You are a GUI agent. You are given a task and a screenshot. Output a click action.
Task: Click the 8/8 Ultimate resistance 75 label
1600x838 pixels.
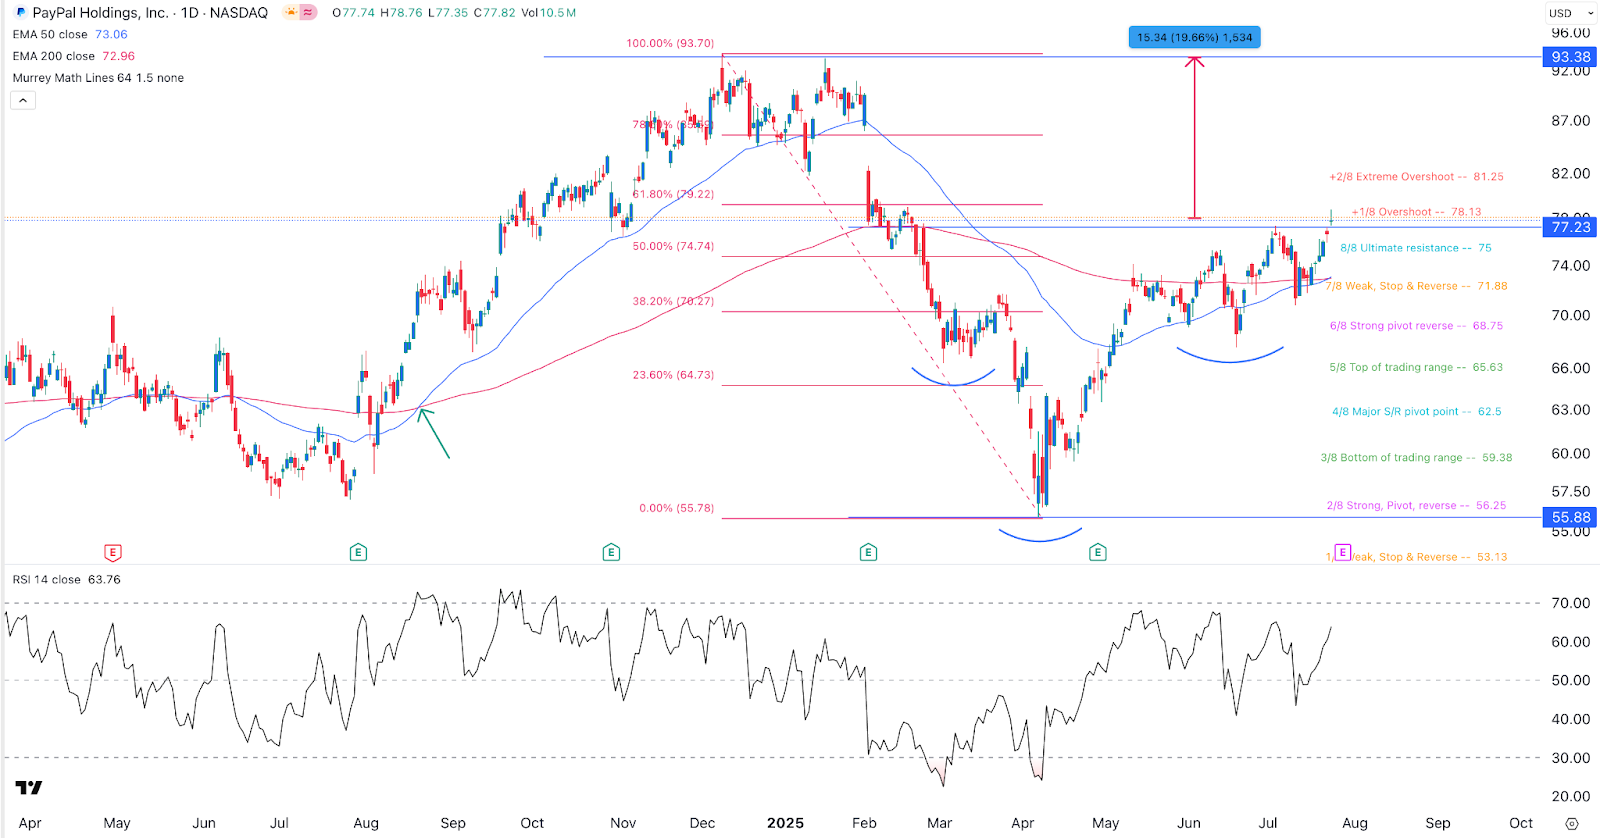tap(1416, 248)
